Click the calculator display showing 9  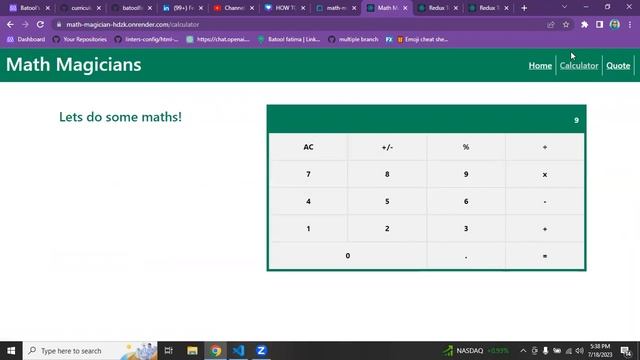[x=427, y=120]
